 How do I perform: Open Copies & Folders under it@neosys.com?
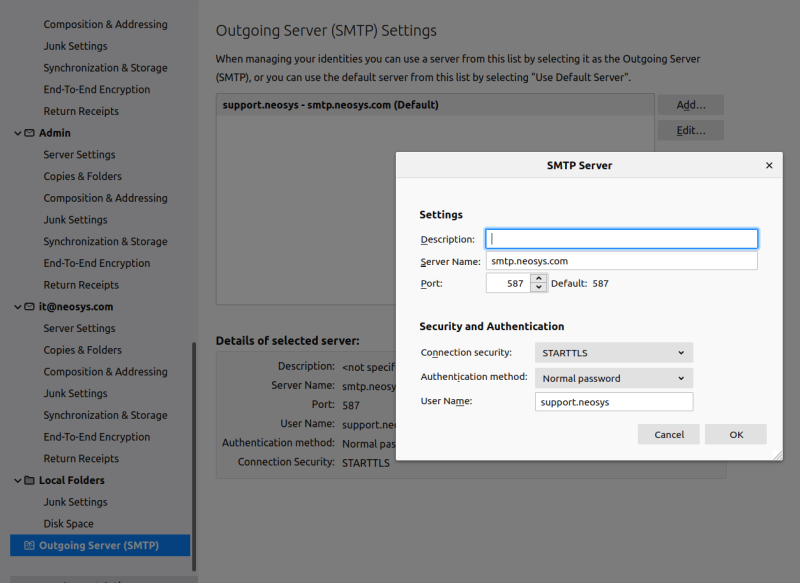click(83, 350)
